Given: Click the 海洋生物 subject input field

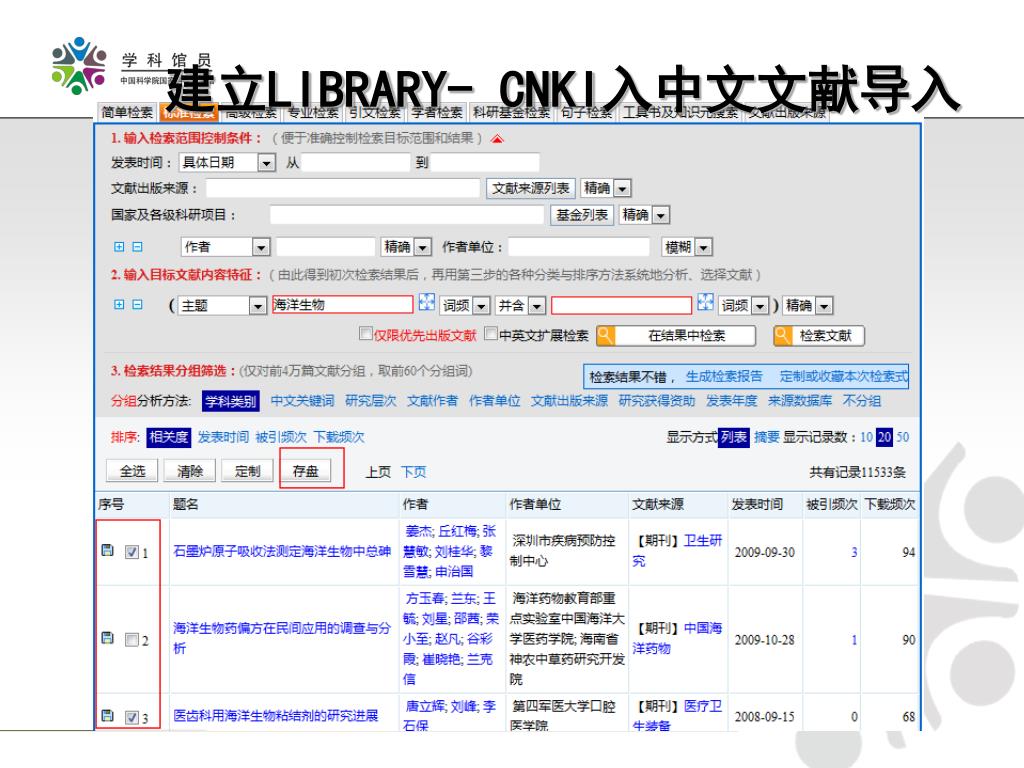Looking at the screenshot, I should (342, 304).
